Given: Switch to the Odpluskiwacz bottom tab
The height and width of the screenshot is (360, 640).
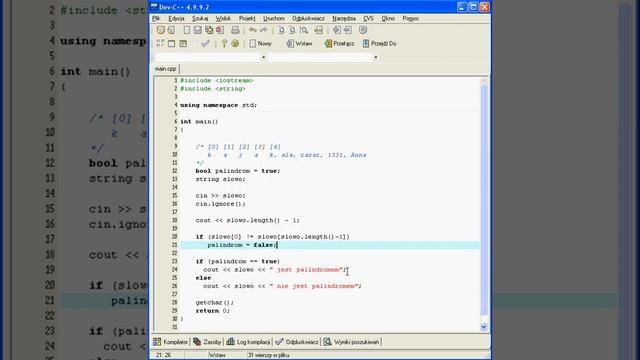Looking at the screenshot, I should [x=297, y=342].
